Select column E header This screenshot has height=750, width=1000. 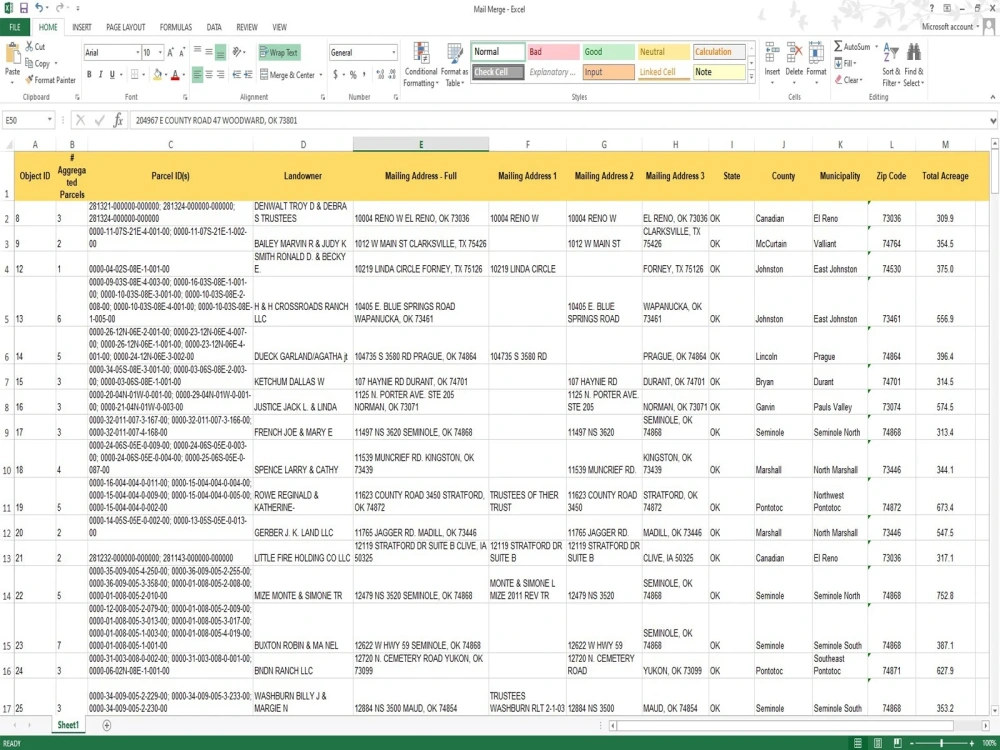(x=421, y=145)
